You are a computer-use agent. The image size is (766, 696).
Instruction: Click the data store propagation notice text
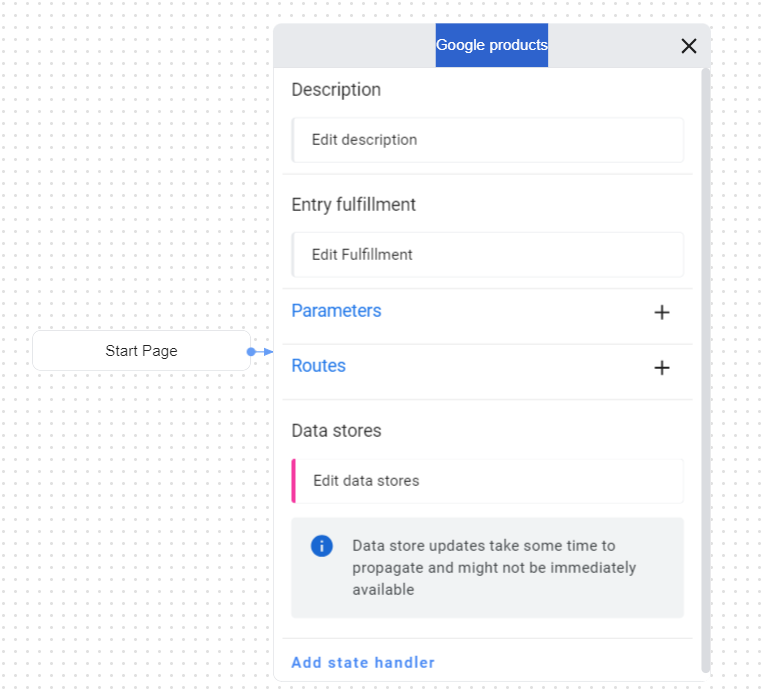[494, 568]
